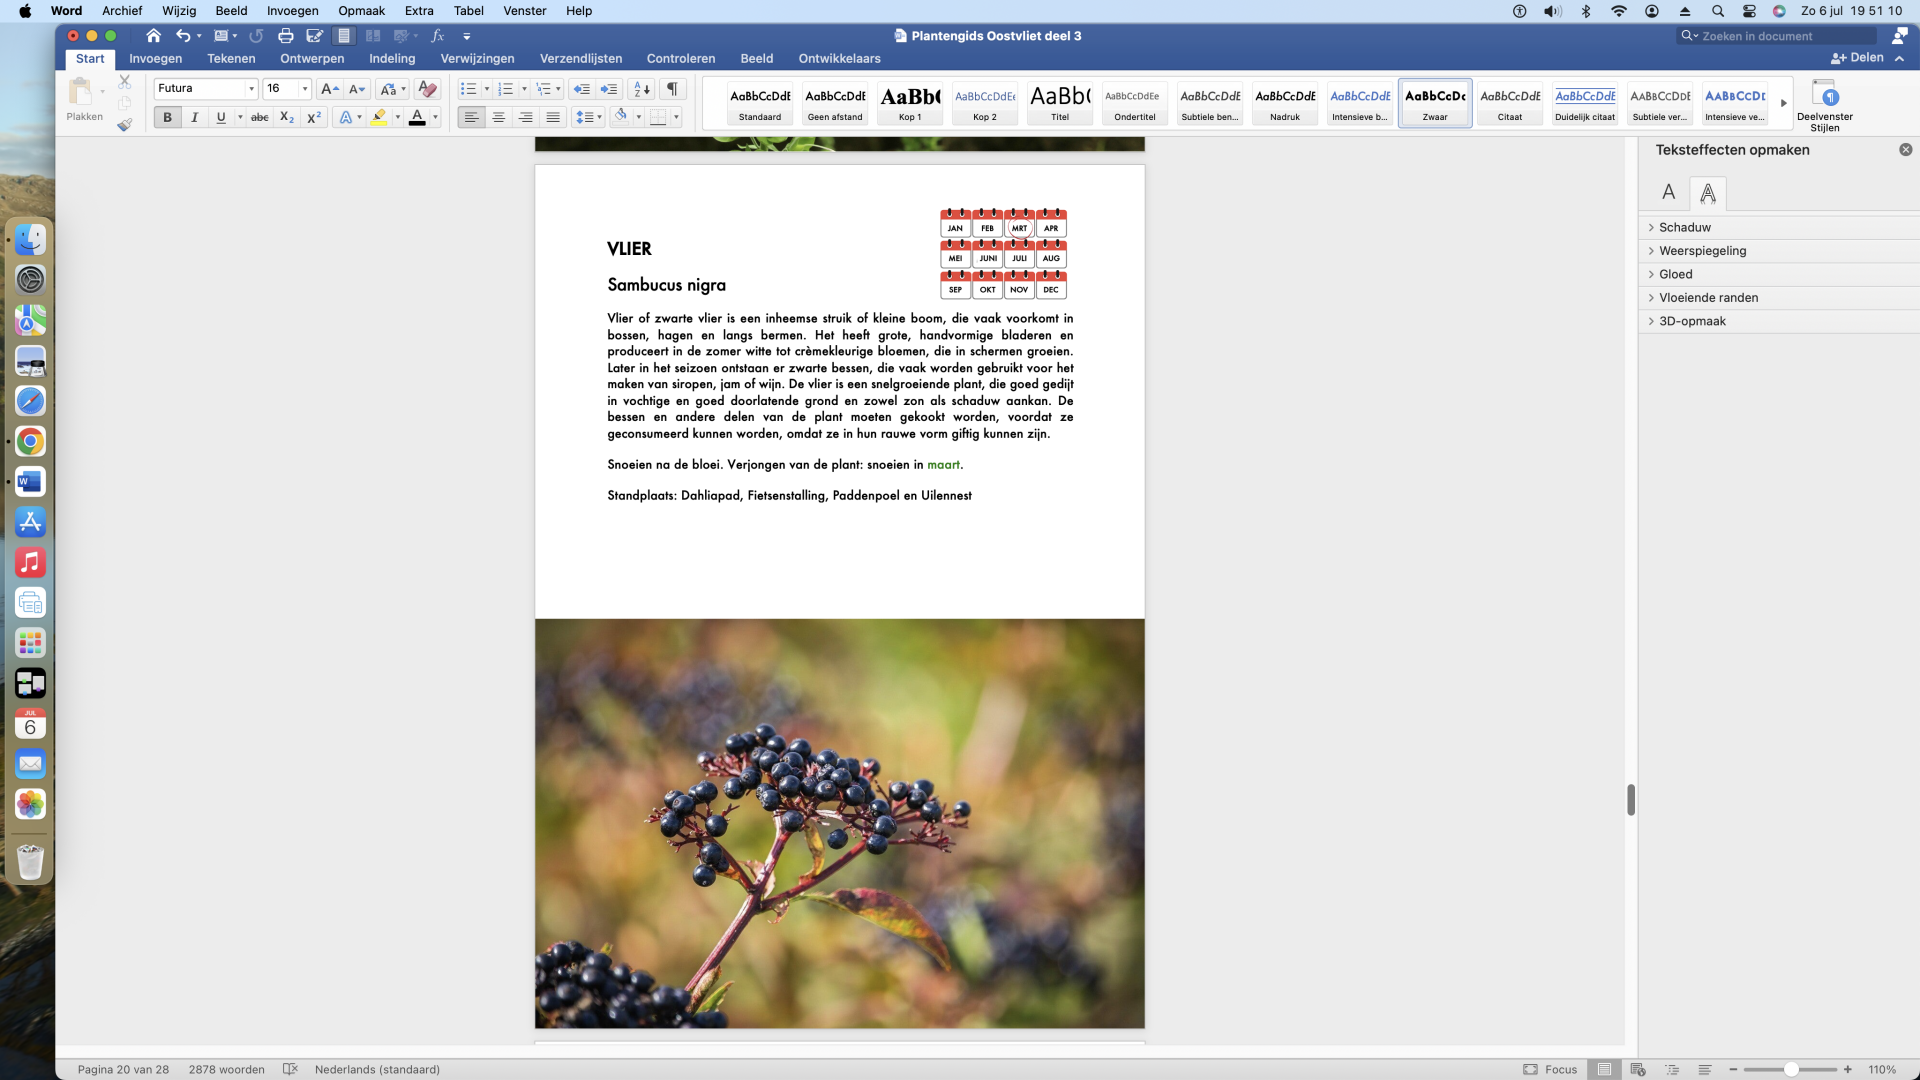Apply superscript formatting
Image resolution: width=1920 pixels, height=1080 pixels.
click(x=314, y=118)
